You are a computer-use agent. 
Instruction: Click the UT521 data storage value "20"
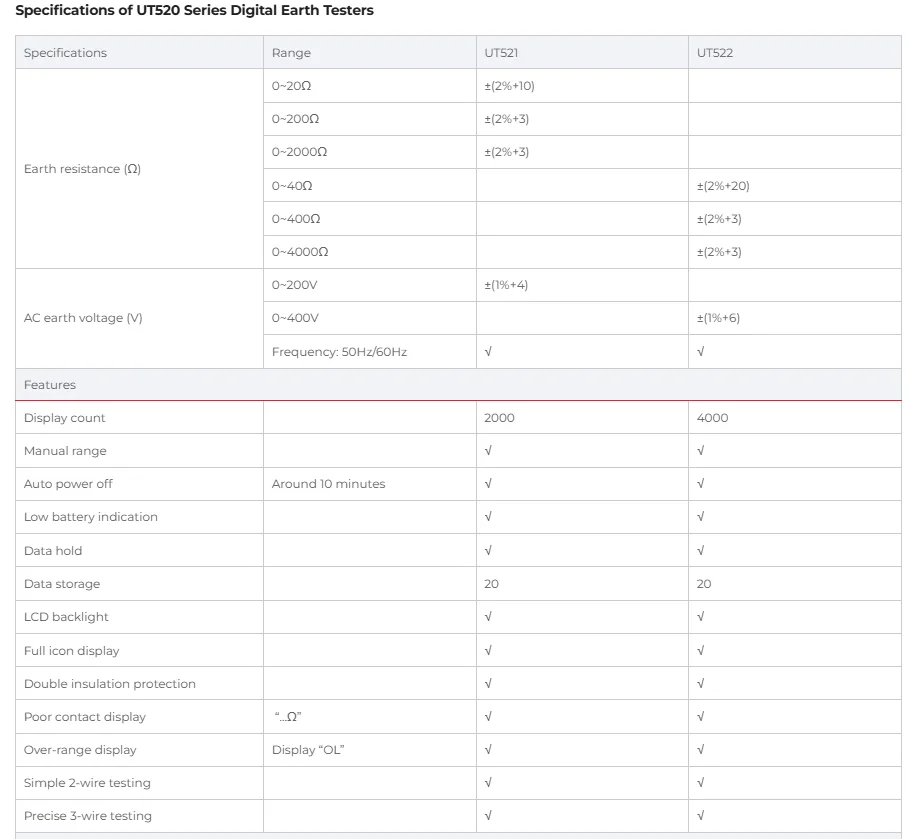click(491, 584)
